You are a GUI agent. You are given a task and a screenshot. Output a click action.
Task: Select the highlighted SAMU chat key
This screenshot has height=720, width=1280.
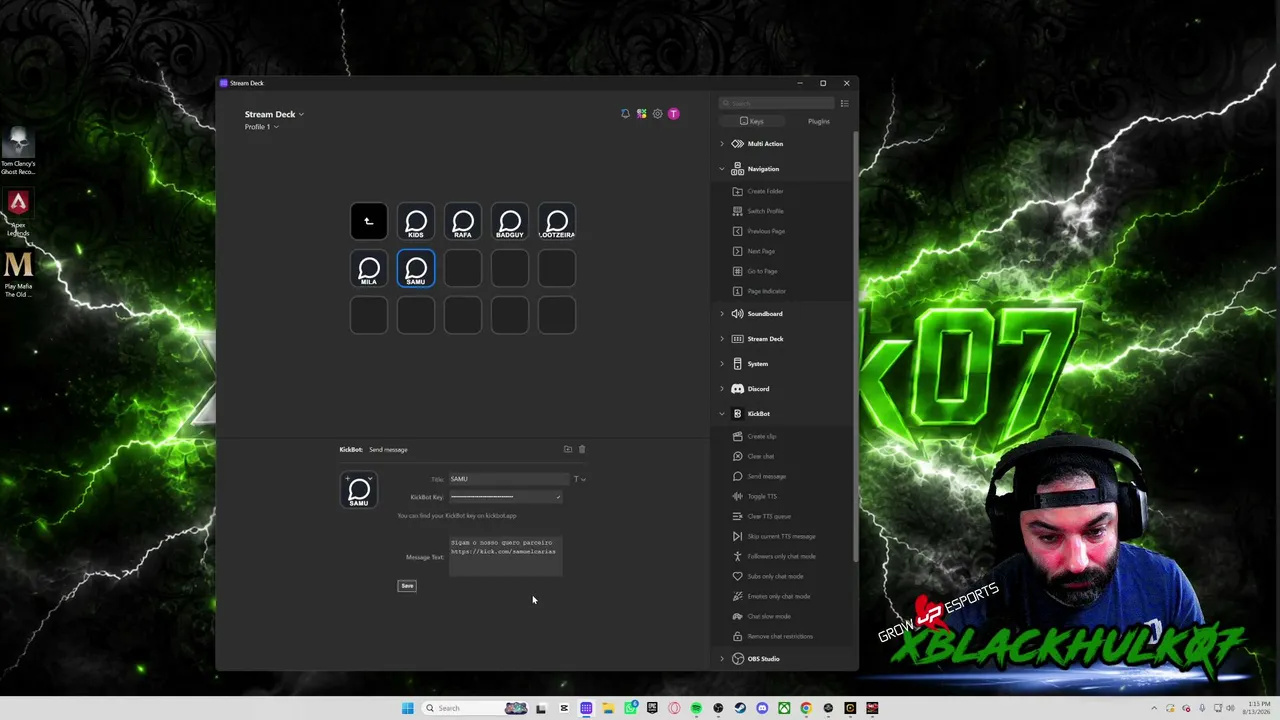(416, 269)
